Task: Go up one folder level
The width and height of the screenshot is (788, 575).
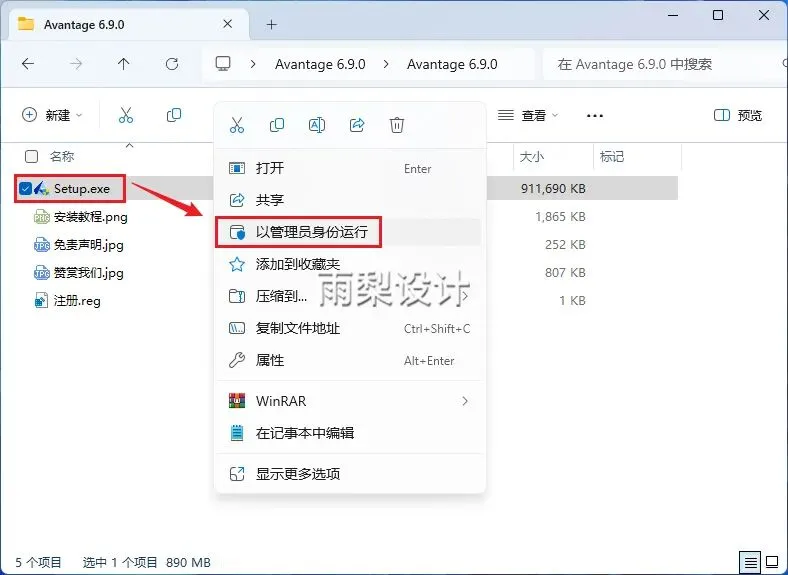Action: point(124,64)
